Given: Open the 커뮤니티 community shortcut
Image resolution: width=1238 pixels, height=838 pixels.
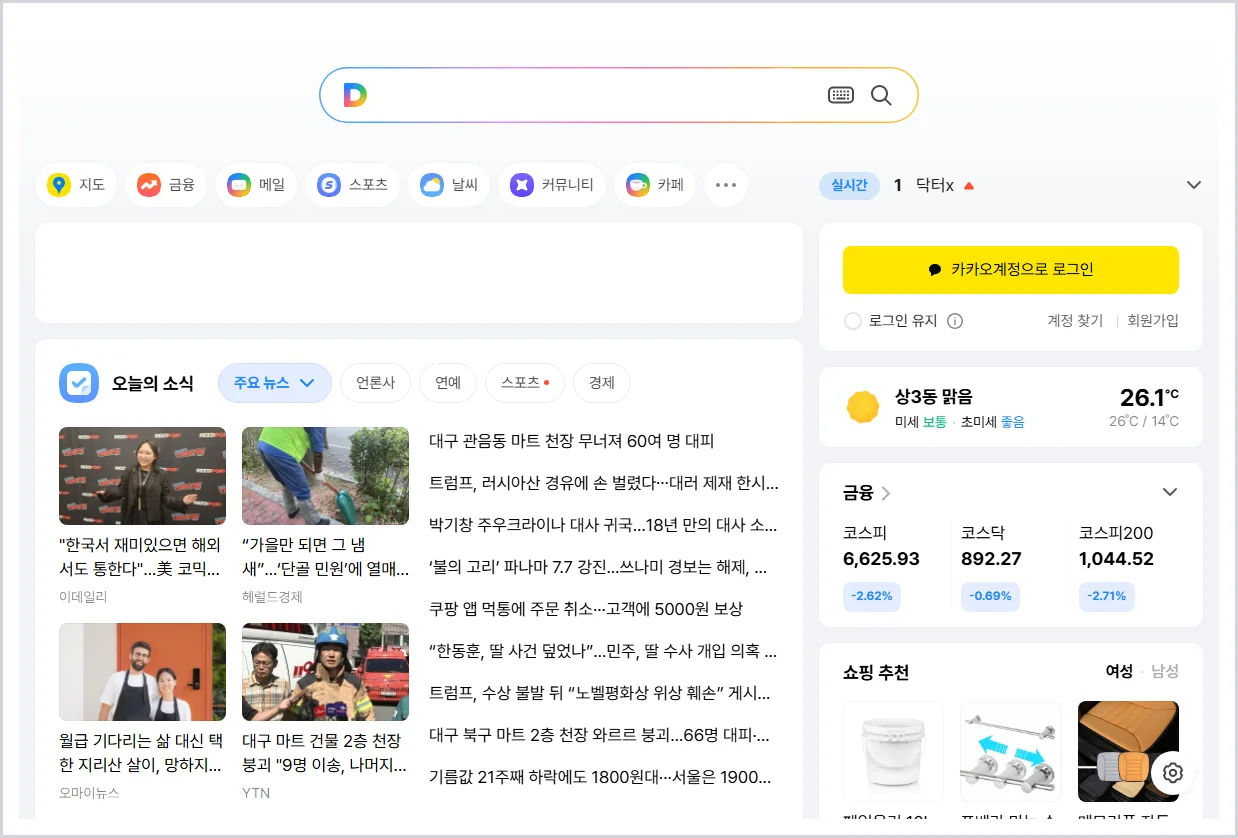Looking at the screenshot, I should tap(552, 185).
